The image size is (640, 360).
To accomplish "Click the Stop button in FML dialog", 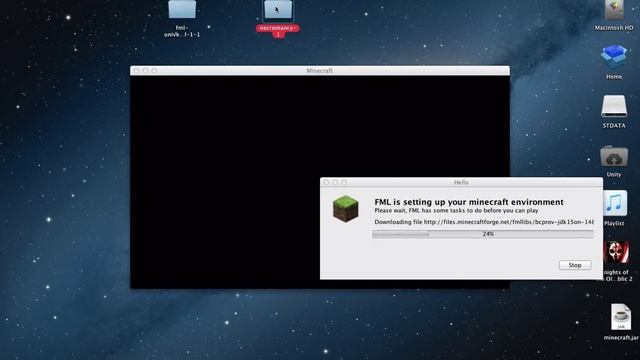I will pos(575,265).
